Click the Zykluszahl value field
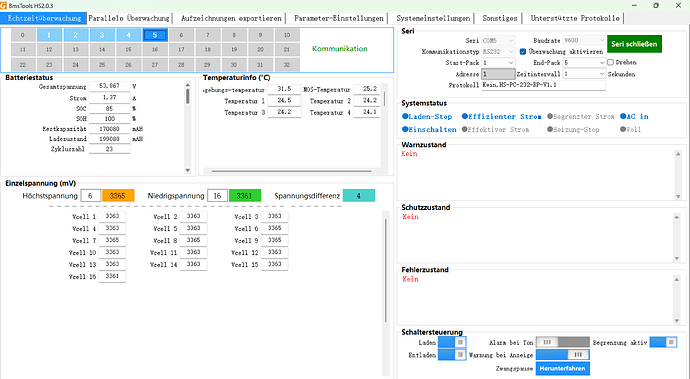Image resolution: width=690 pixels, height=379 pixels. [x=110, y=149]
